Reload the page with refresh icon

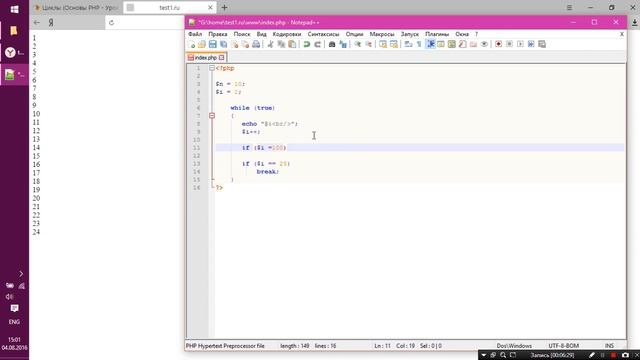click(x=111, y=22)
